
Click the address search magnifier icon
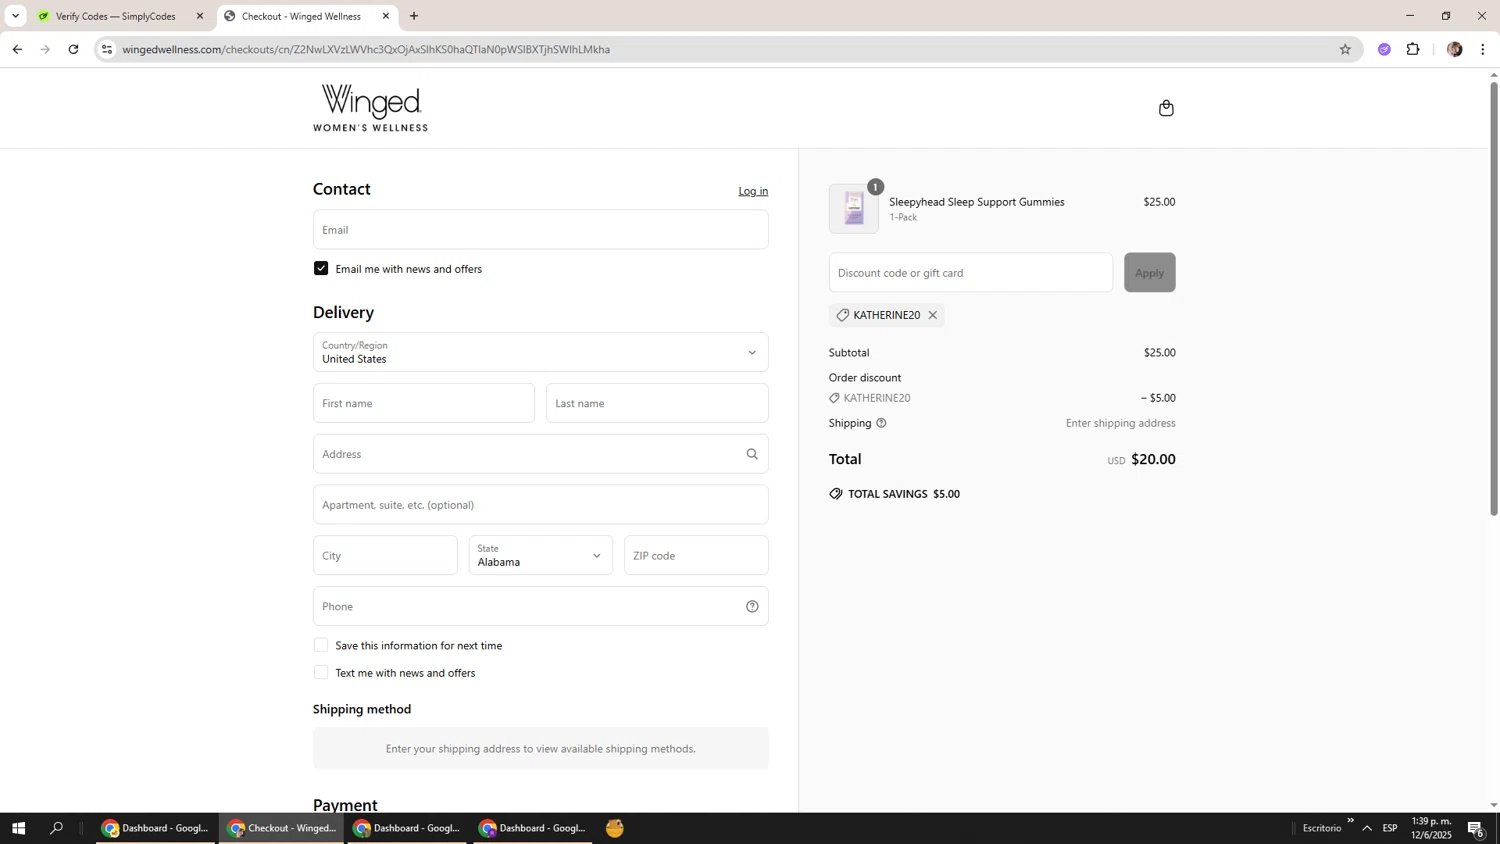pyautogui.click(x=752, y=454)
